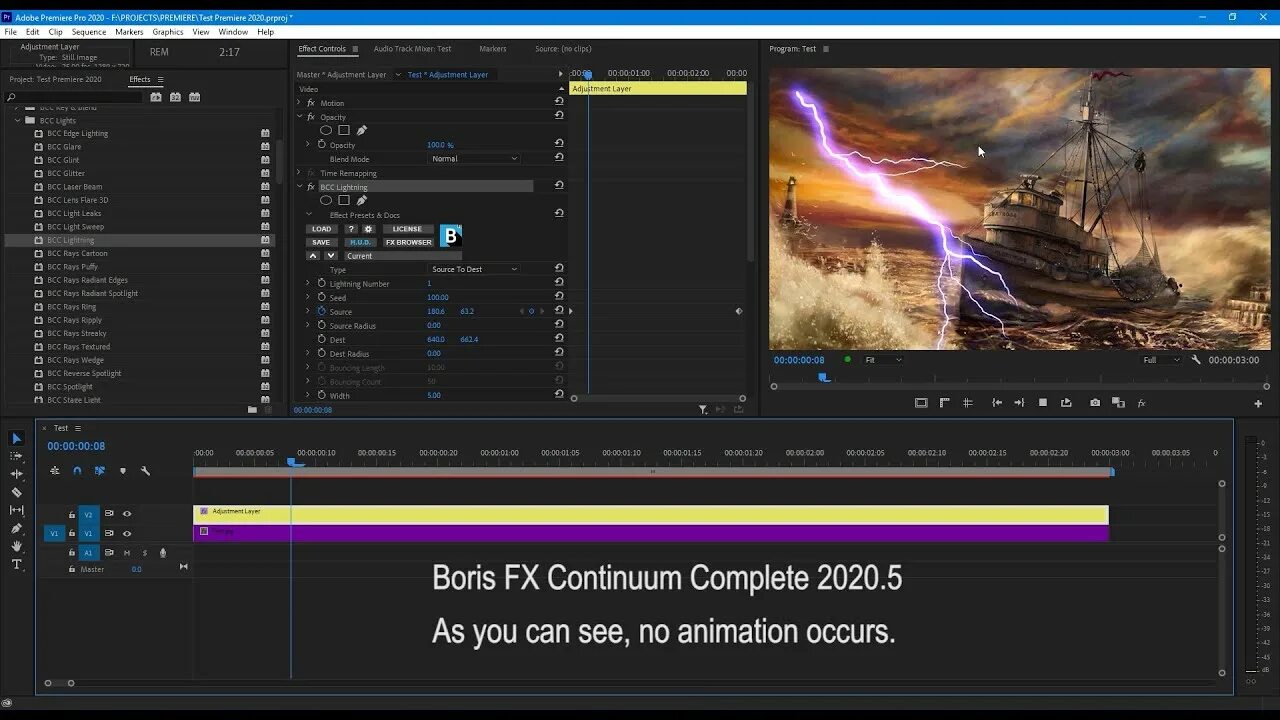
Task: Open the Fit zoom level dropdown
Action: (883, 360)
